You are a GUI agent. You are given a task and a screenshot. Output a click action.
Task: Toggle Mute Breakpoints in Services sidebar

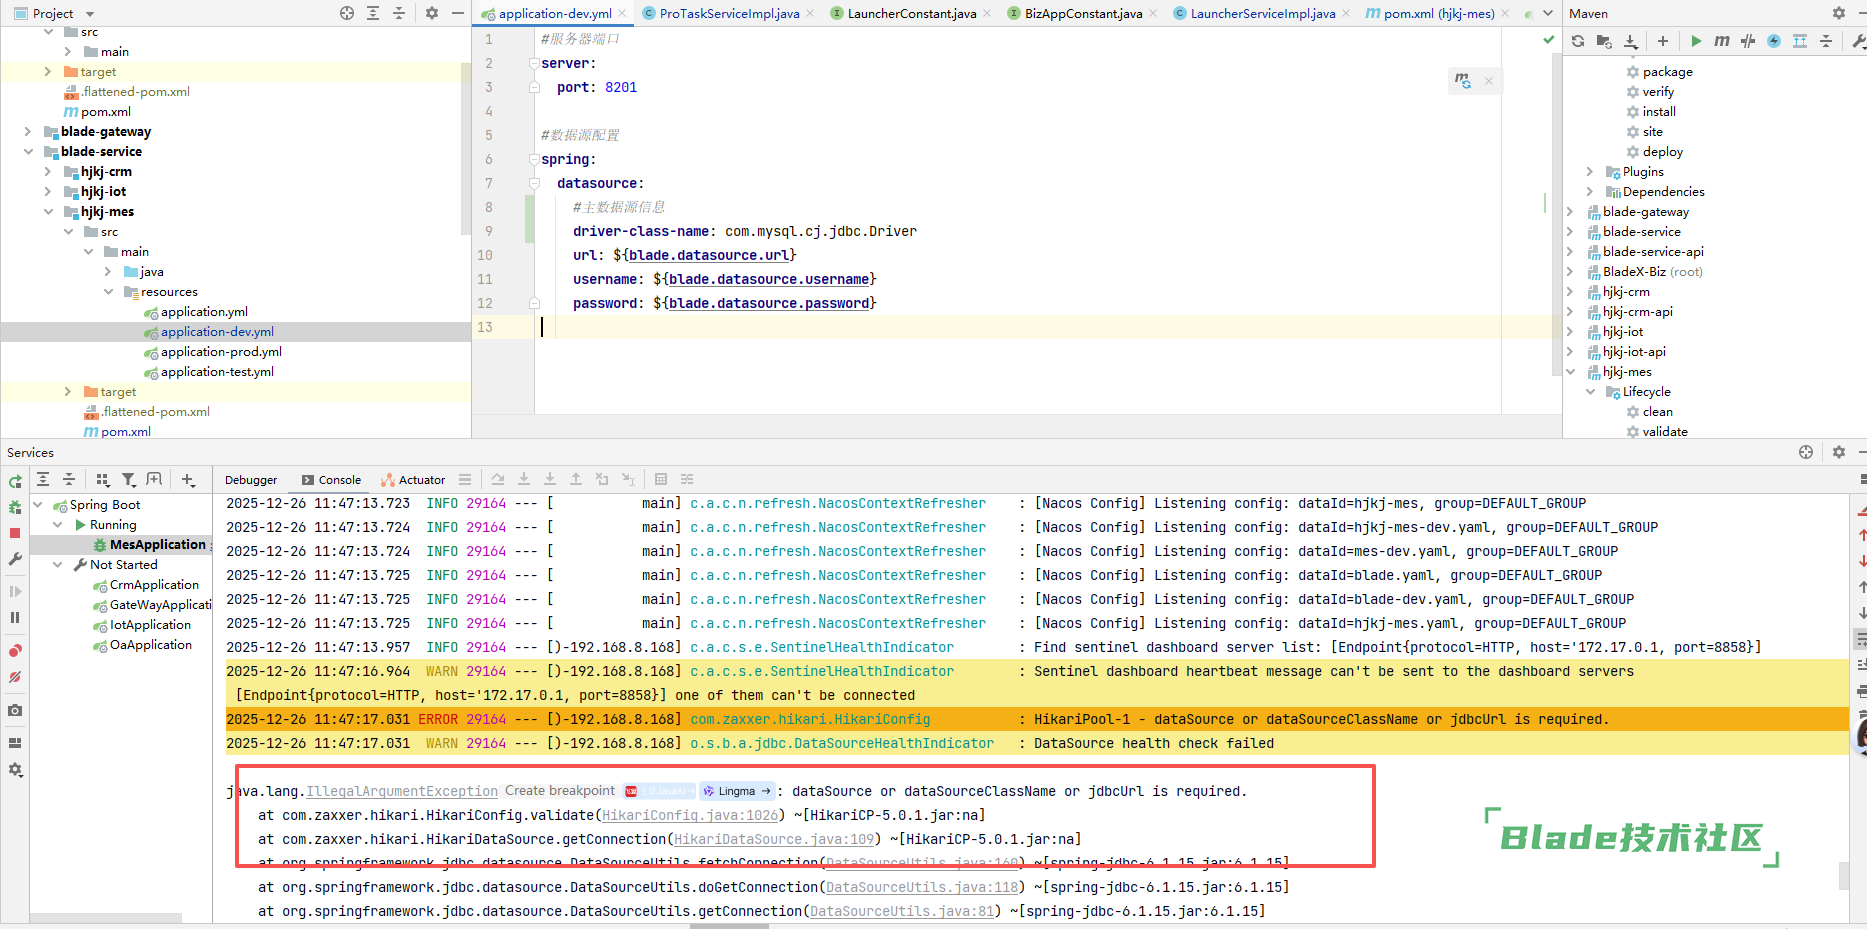15,677
